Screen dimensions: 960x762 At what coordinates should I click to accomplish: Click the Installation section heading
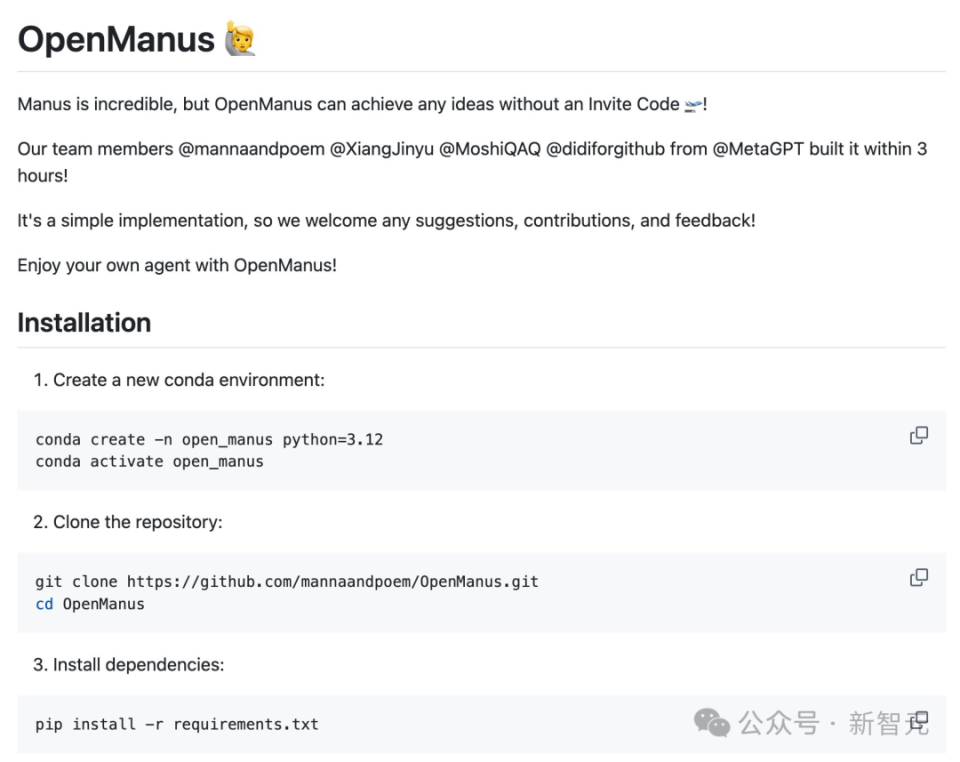pos(84,322)
